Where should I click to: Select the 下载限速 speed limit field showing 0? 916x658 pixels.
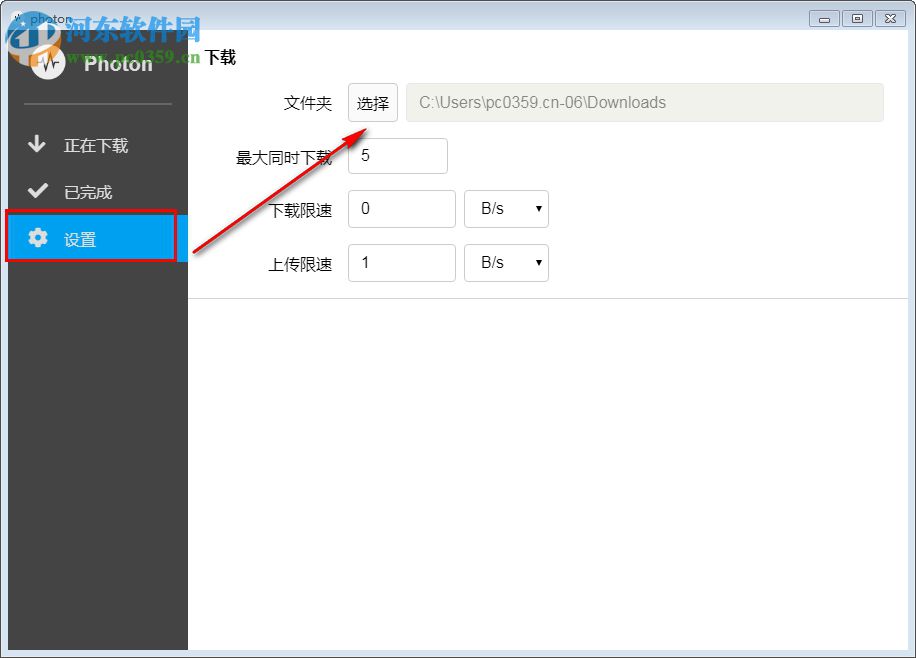coord(401,209)
